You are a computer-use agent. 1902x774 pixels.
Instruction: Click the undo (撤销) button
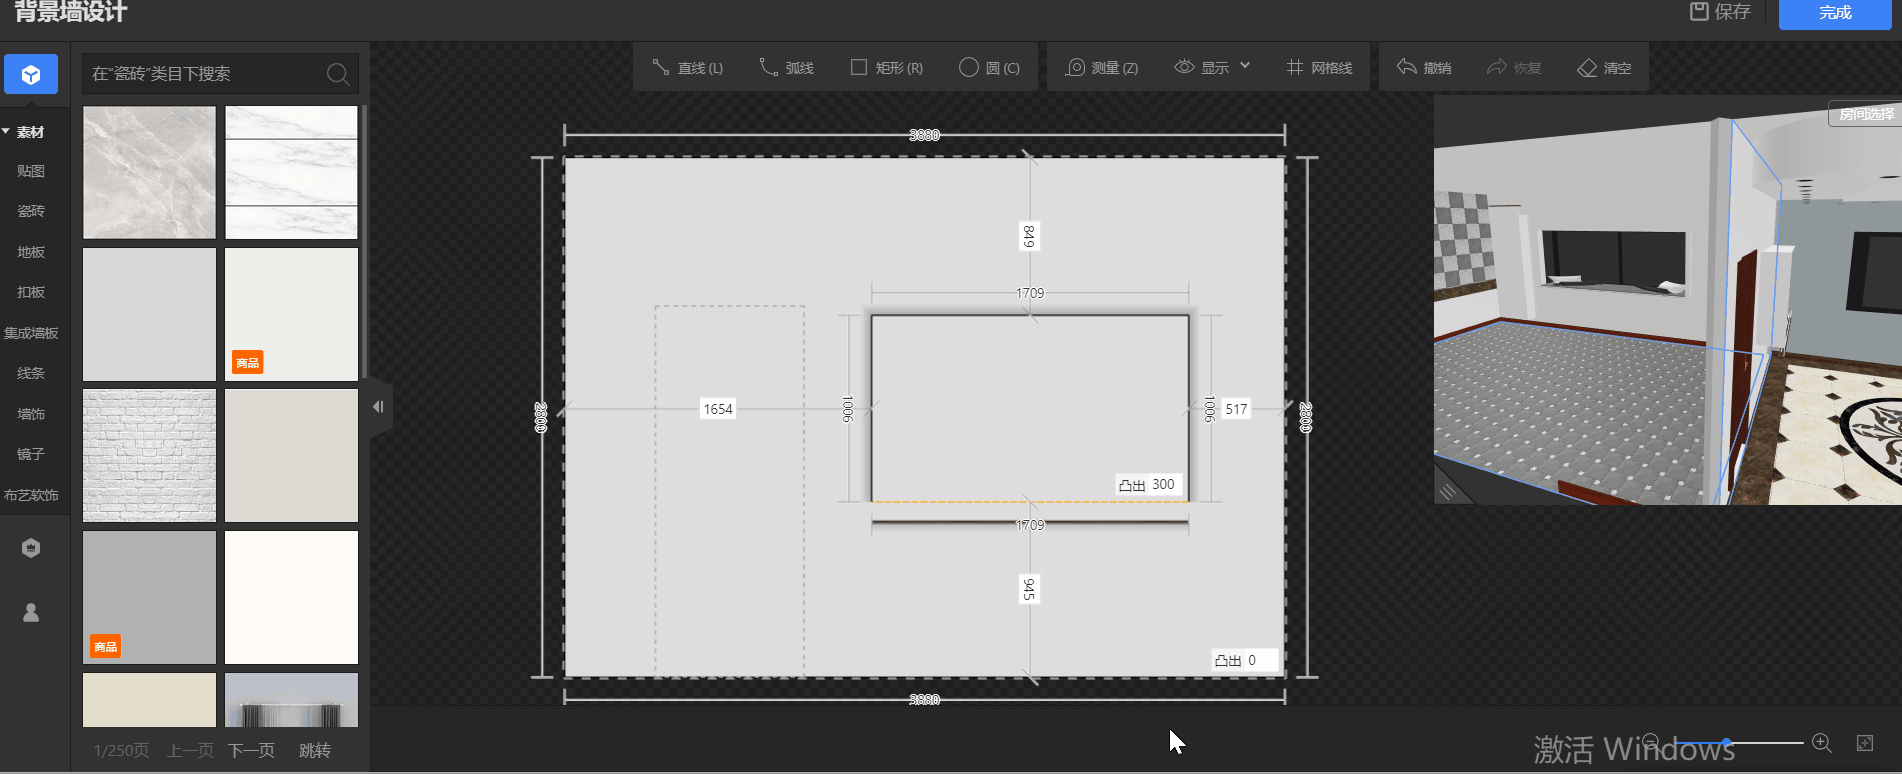click(x=1424, y=68)
